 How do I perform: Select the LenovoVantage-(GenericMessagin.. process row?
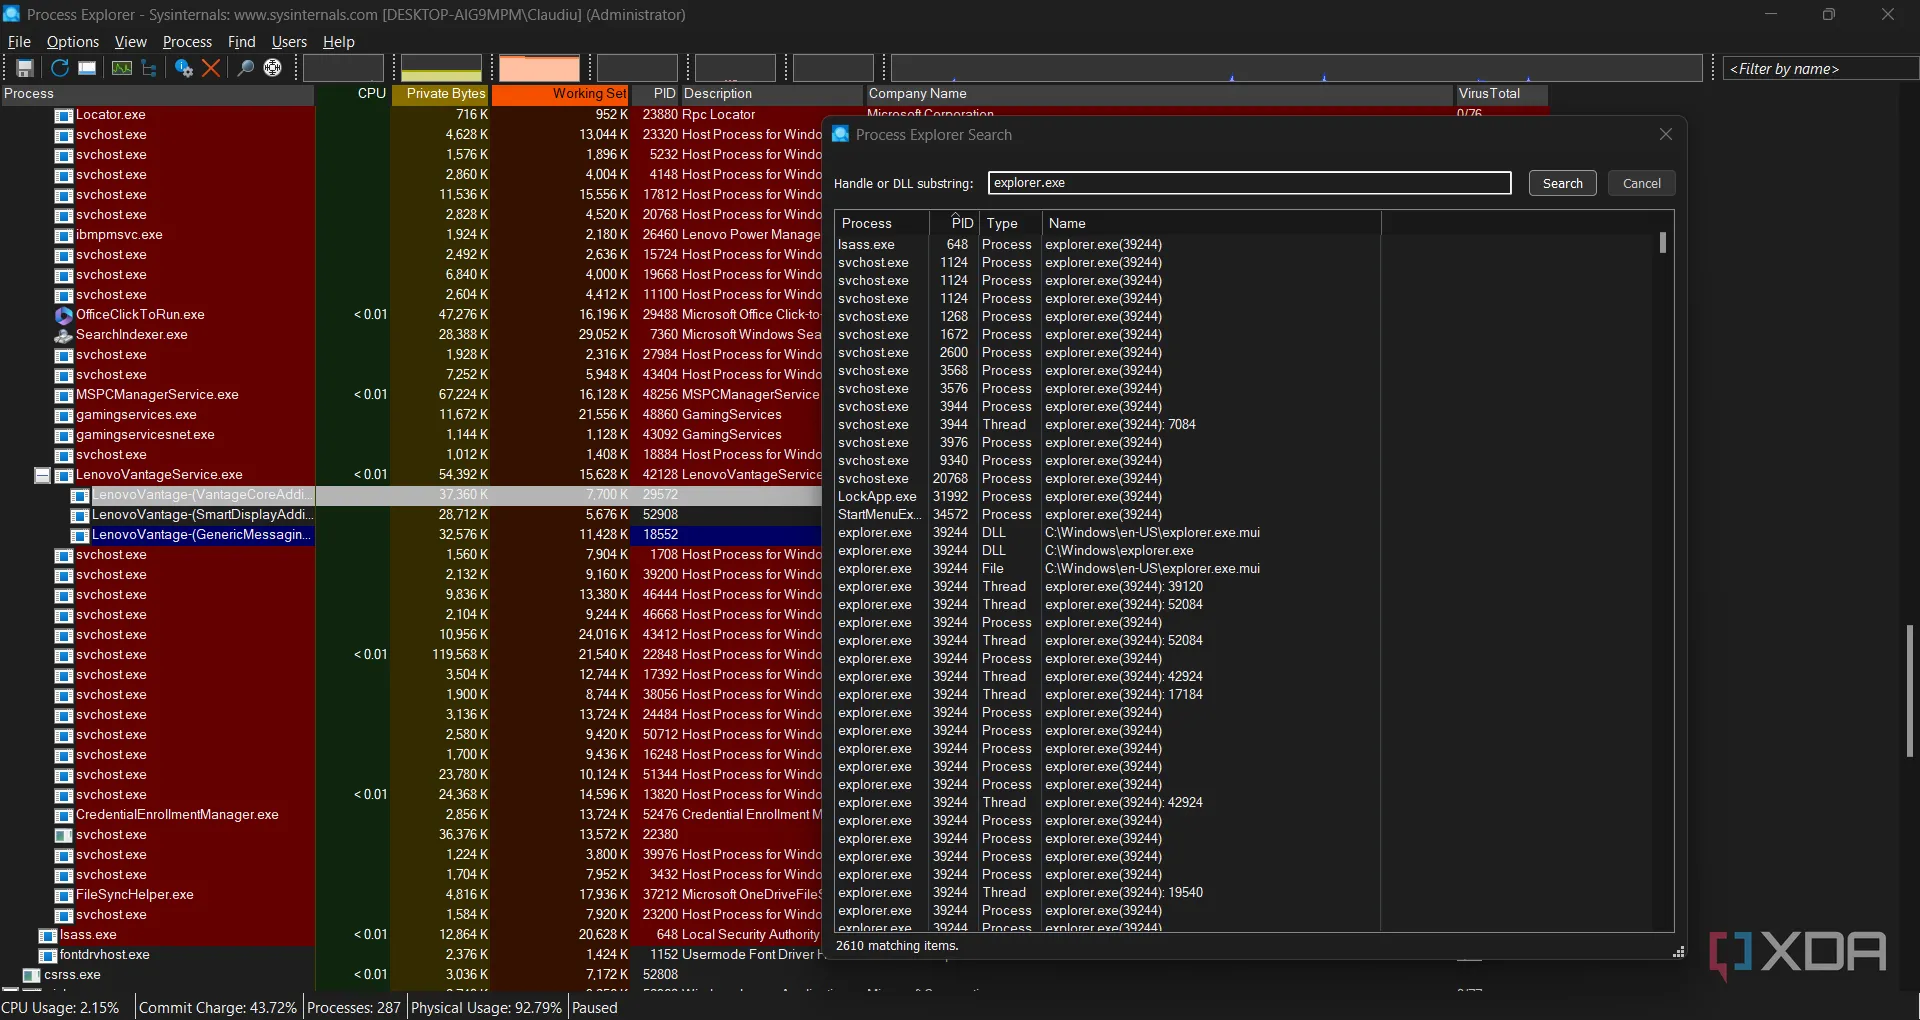coord(445,535)
